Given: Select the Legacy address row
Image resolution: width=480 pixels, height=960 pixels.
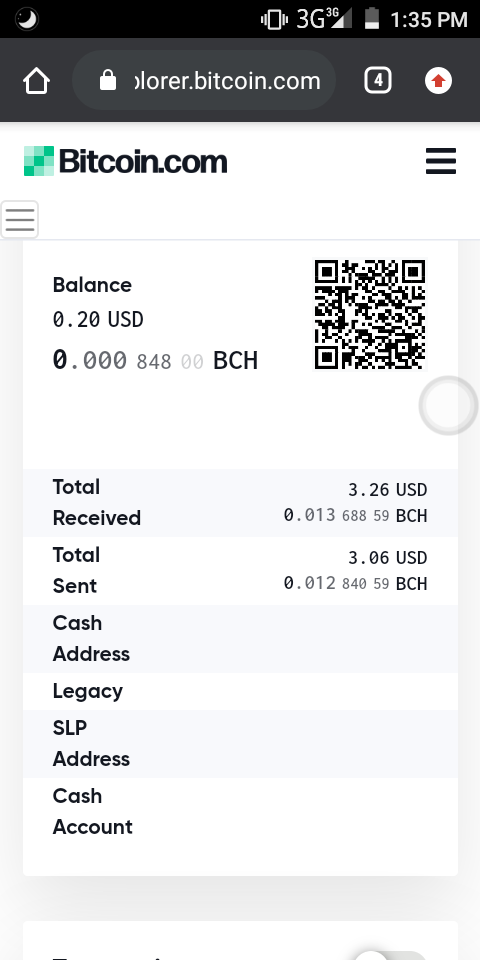Looking at the screenshot, I should [x=240, y=691].
